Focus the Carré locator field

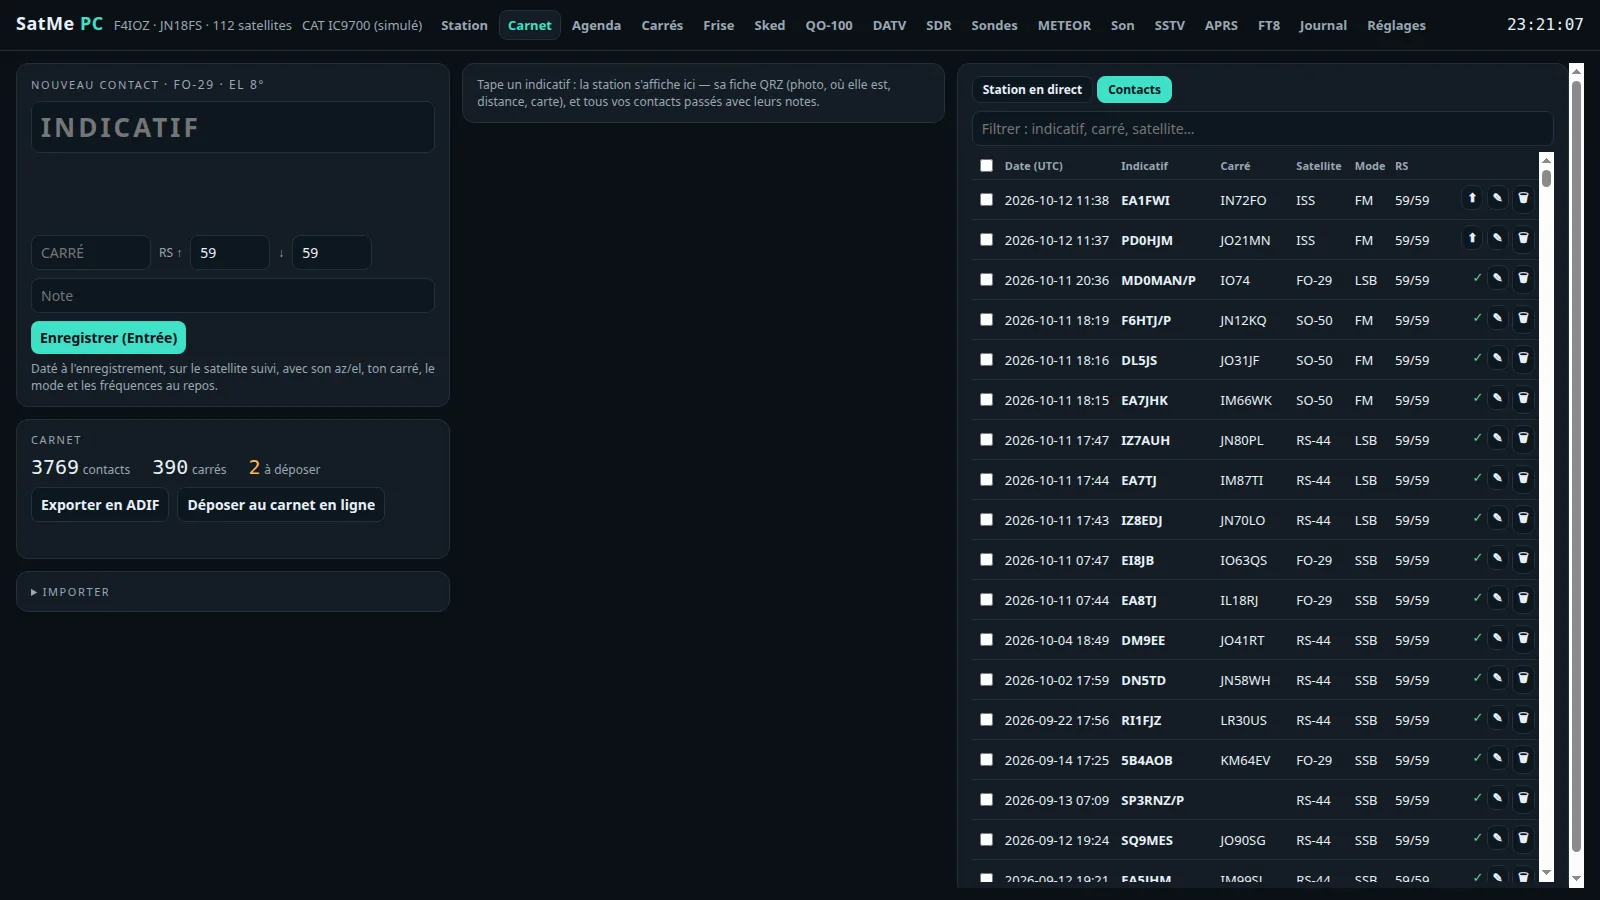tap(91, 253)
